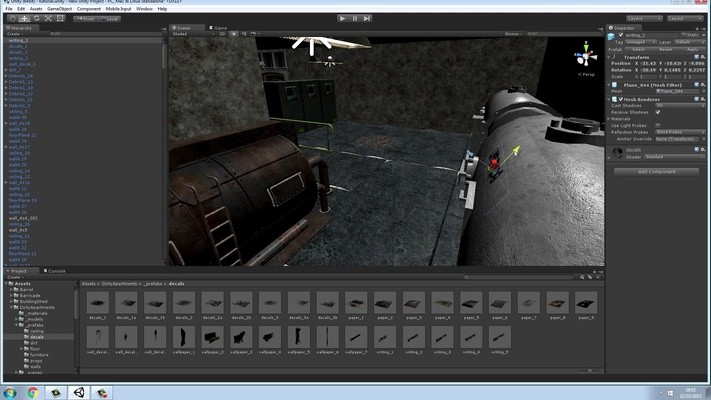The width and height of the screenshot is (711, 400).
Task: Click the Play button
Action: (343, 19)
